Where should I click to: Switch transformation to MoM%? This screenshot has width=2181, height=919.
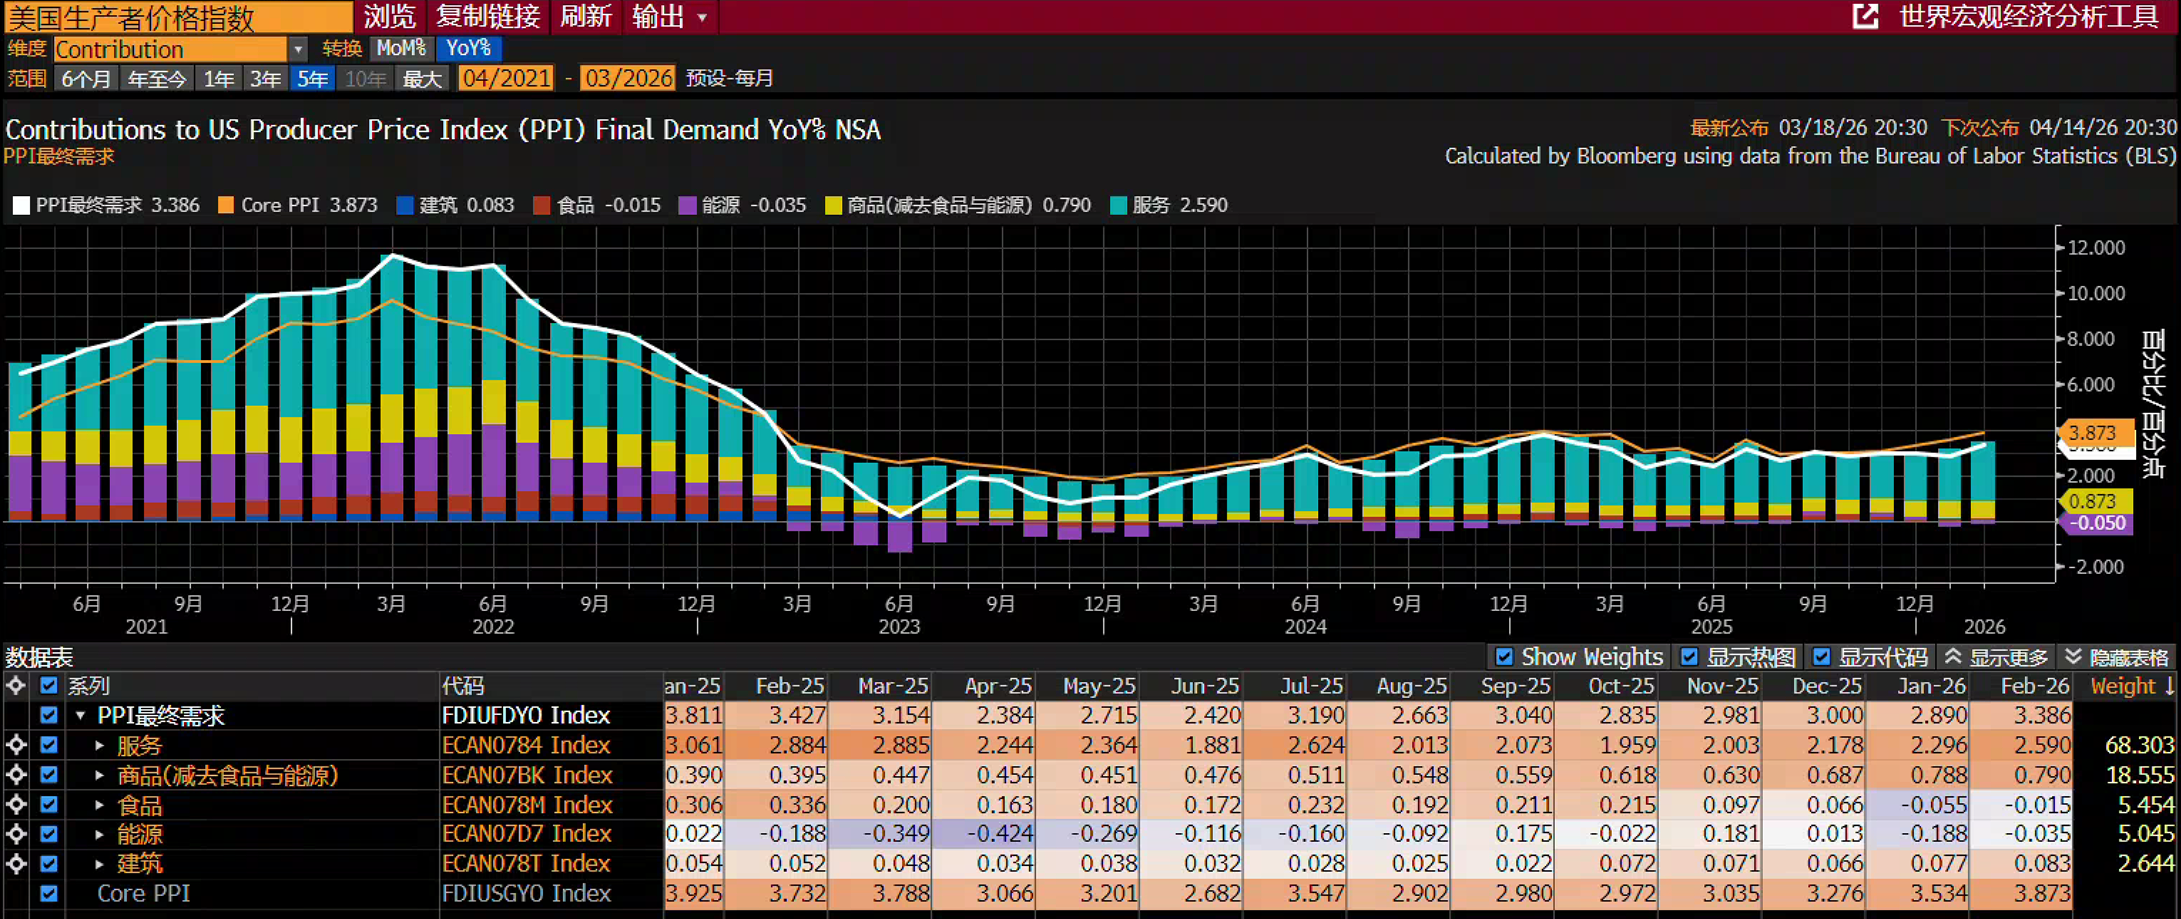tap(401, 48)
